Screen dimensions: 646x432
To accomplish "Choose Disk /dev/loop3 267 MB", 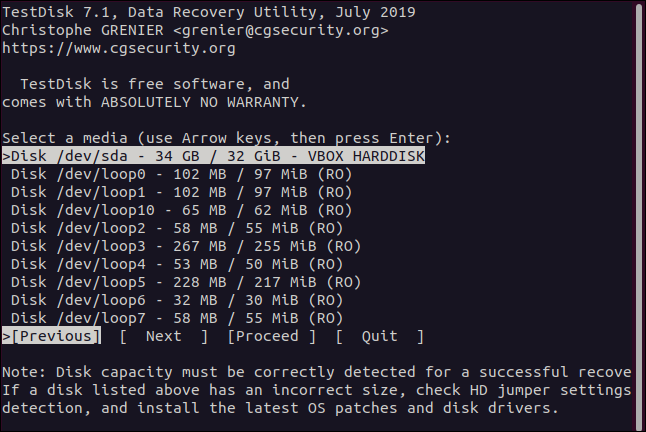I will (185, 246).
